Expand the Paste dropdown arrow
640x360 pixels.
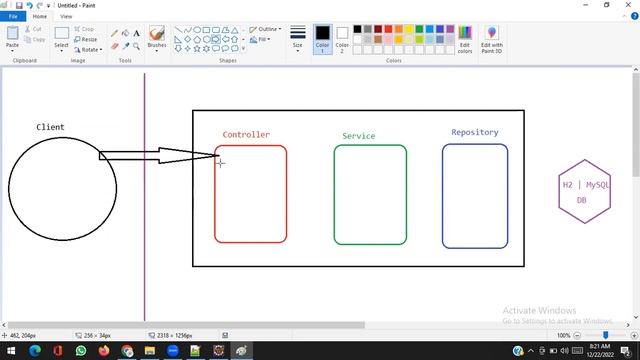(12, 51)
